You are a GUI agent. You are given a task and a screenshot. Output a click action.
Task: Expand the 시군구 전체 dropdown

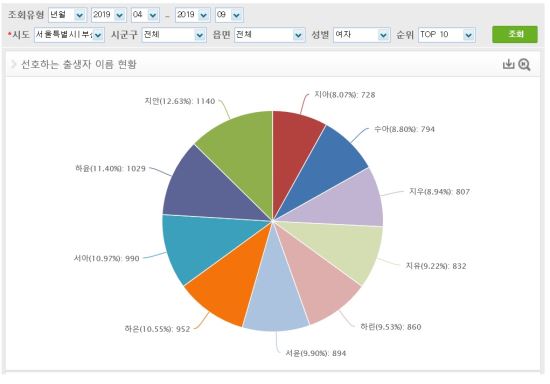pos(174,35)
